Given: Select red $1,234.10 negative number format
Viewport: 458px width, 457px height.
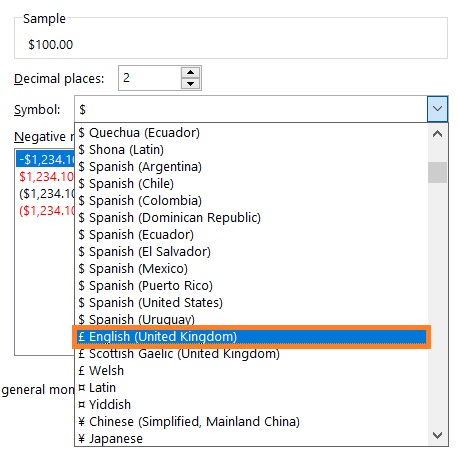Looking at the screenshot, I should pyautogui.click(x=46, y=177).
